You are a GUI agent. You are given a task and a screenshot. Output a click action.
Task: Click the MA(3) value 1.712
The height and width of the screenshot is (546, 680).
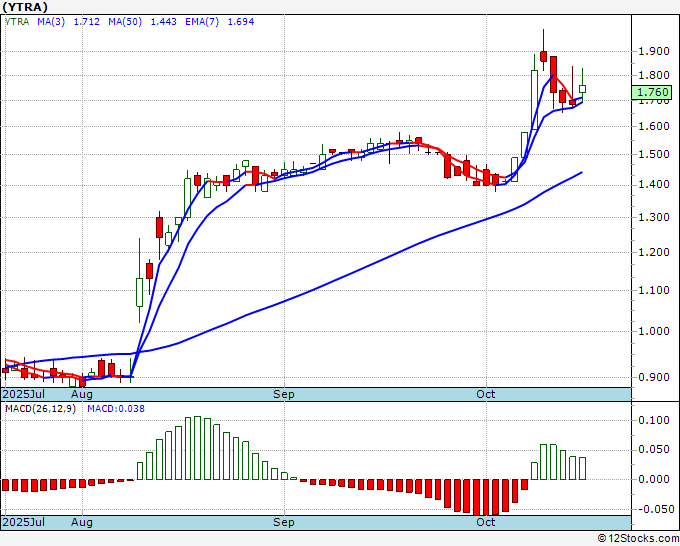[x=87, y=22]
